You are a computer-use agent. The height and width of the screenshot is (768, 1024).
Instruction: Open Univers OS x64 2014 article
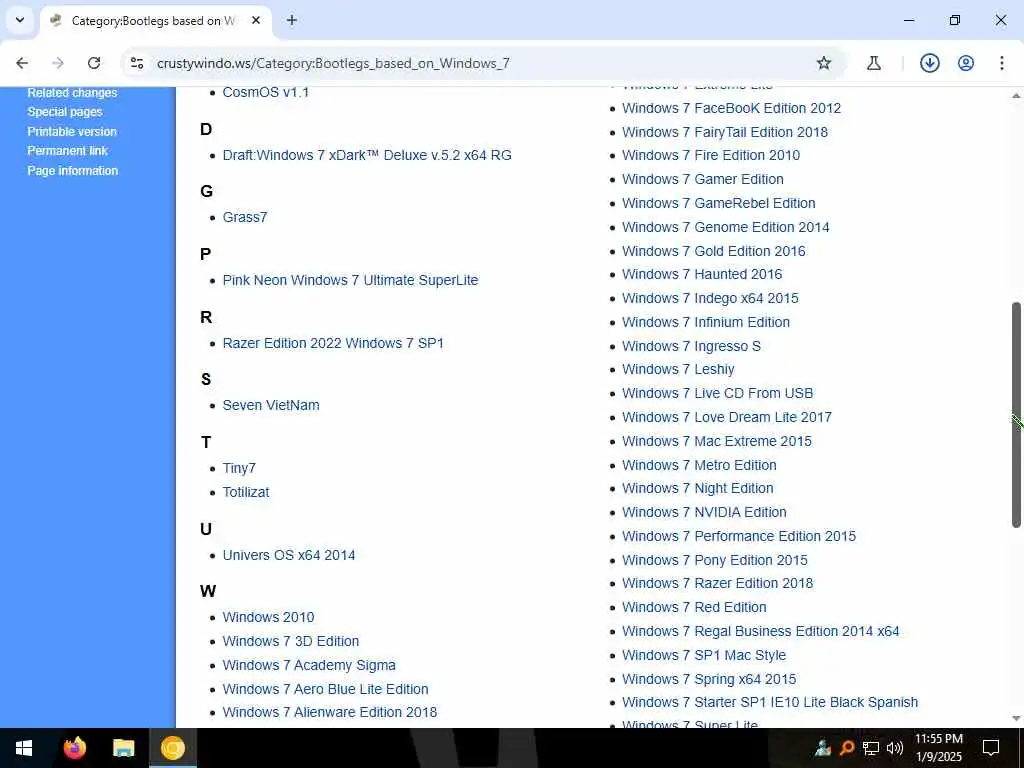coord(289,555)
